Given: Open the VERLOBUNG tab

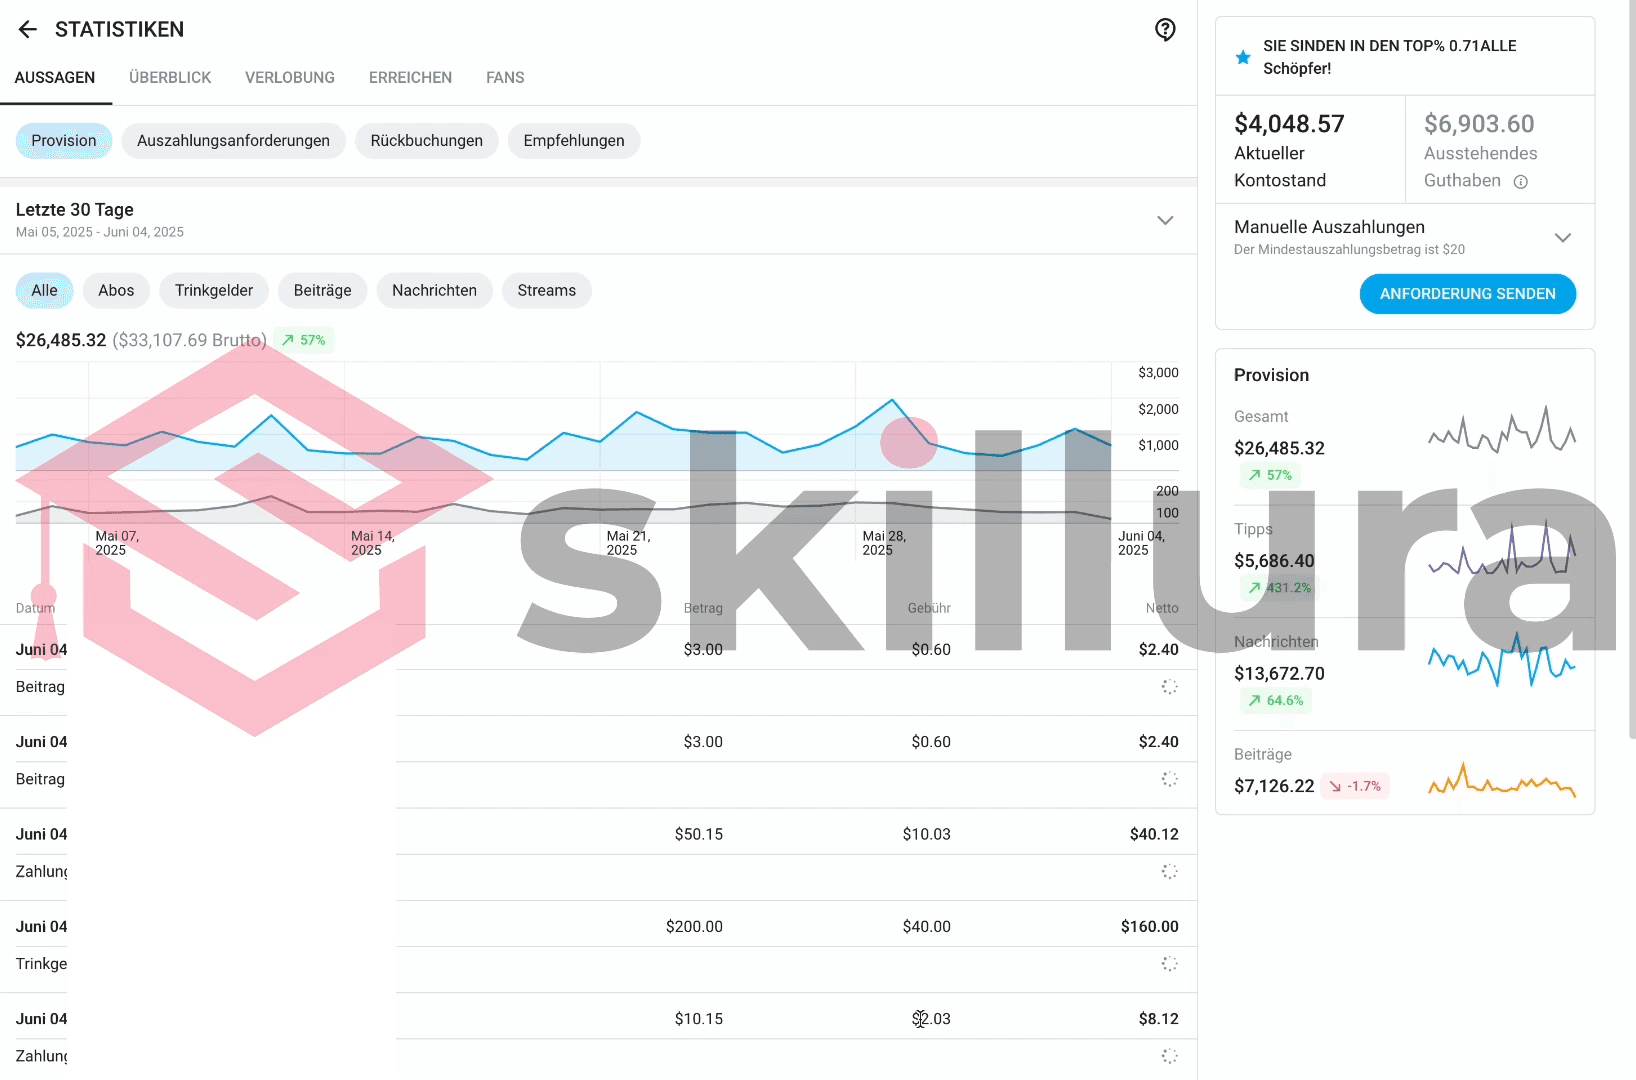Looking at the screenshot, I should [x=290, y=78].
